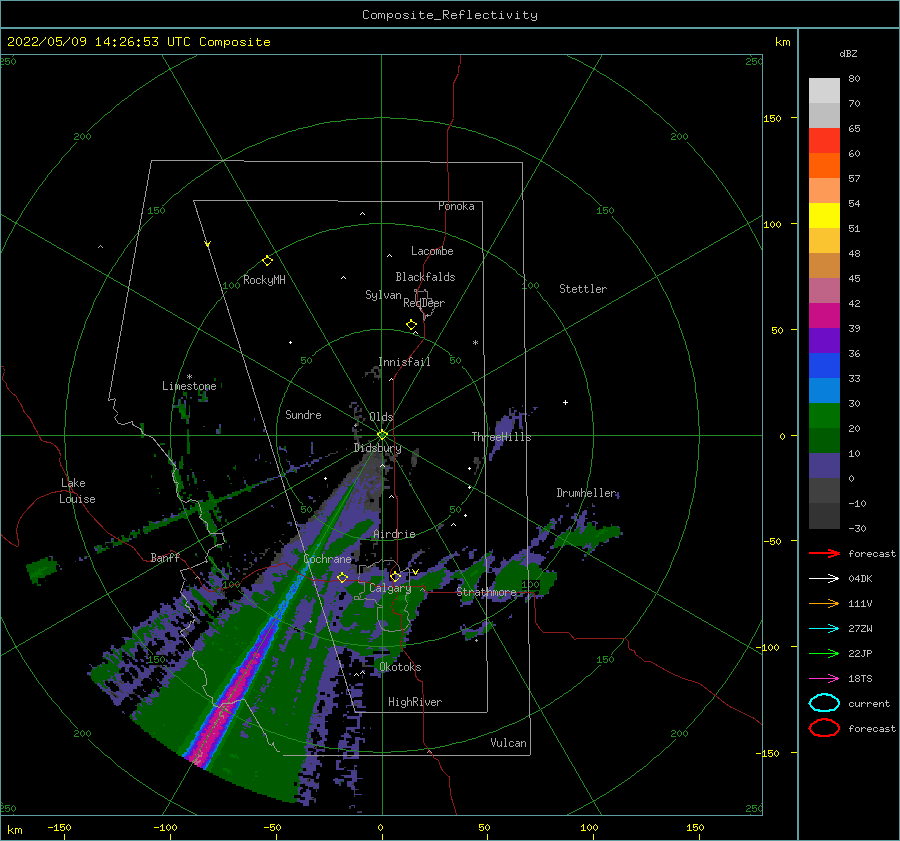Select the 30 dBZ light blue swatch
900x841 pixels.
tap(824, 390)
